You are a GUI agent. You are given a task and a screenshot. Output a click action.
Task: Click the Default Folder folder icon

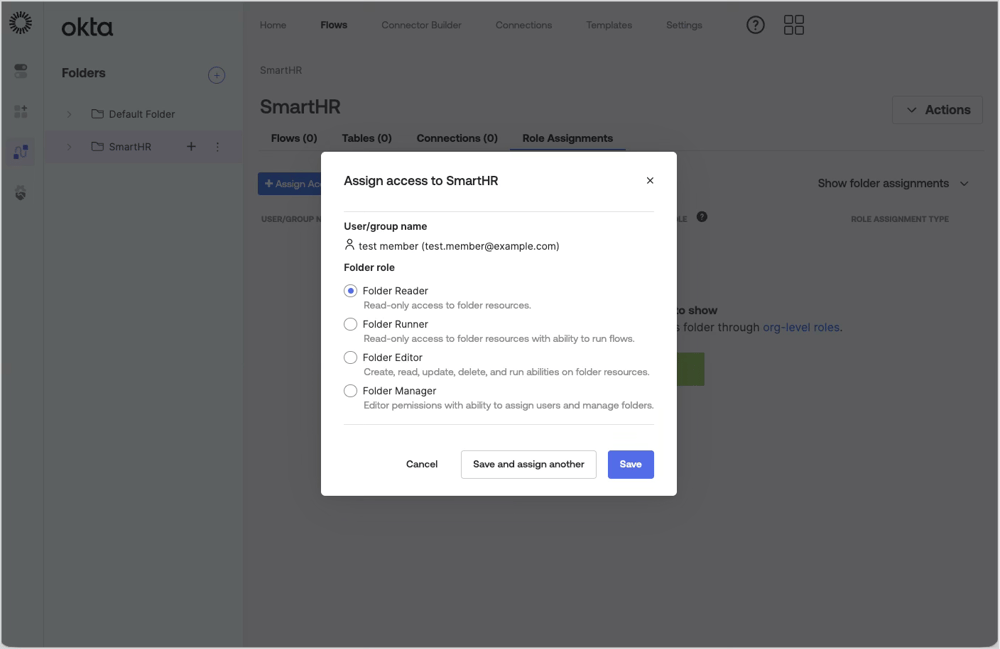(97, 113)
